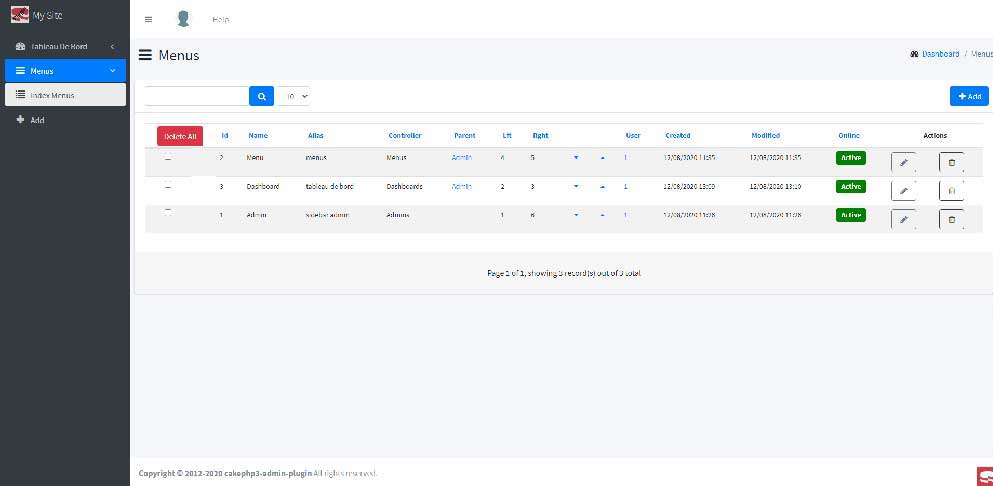Expand the Tableau De Bord sidebar item
This screenshot has width=993, height=486.
tap(65, 47)
